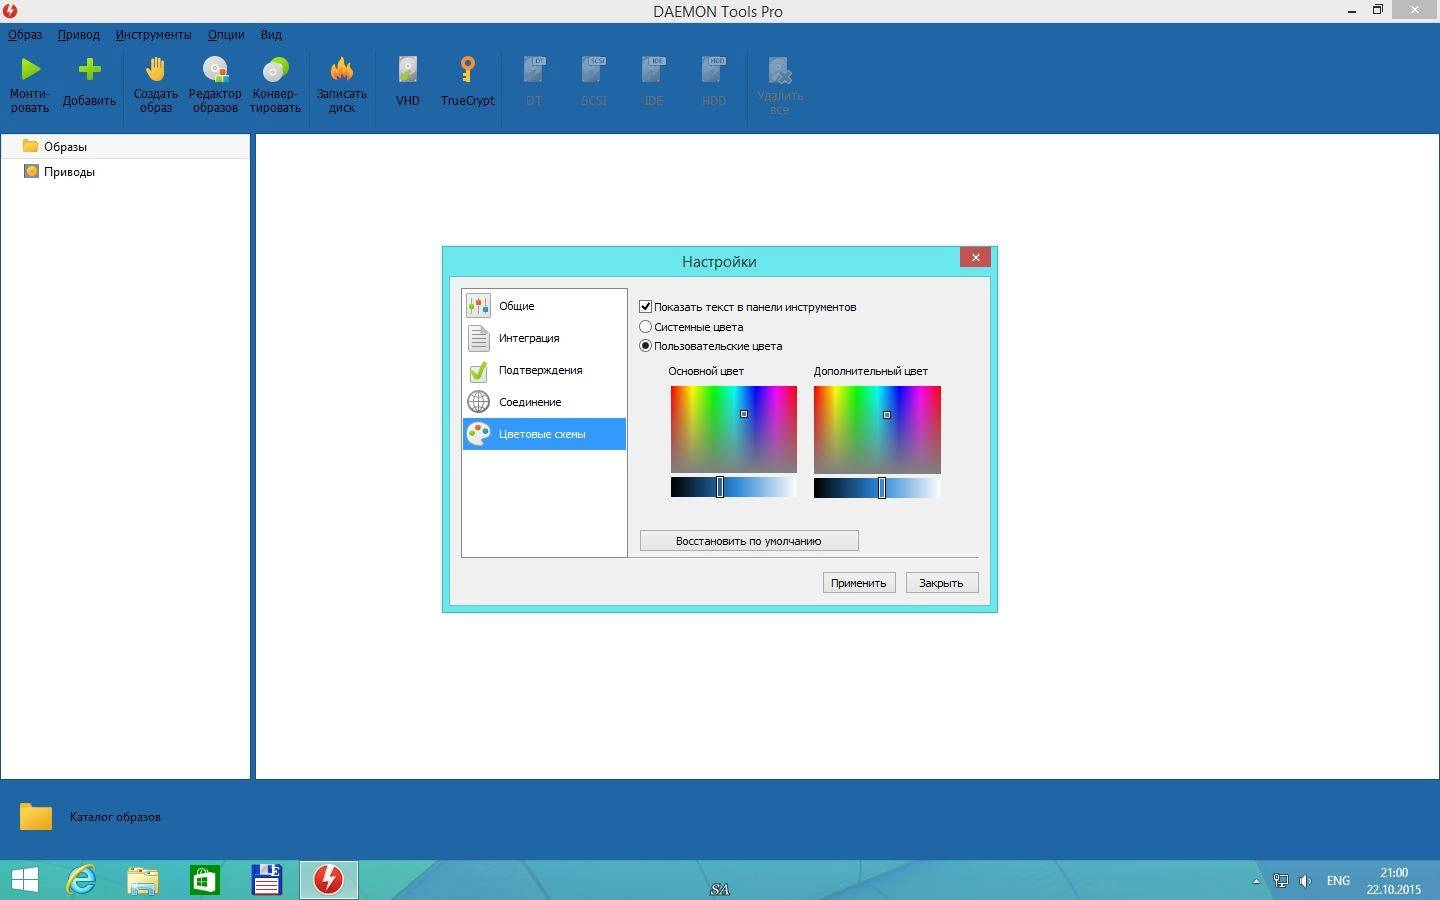Click the TrueCrypt key icon

coord(467,69)
